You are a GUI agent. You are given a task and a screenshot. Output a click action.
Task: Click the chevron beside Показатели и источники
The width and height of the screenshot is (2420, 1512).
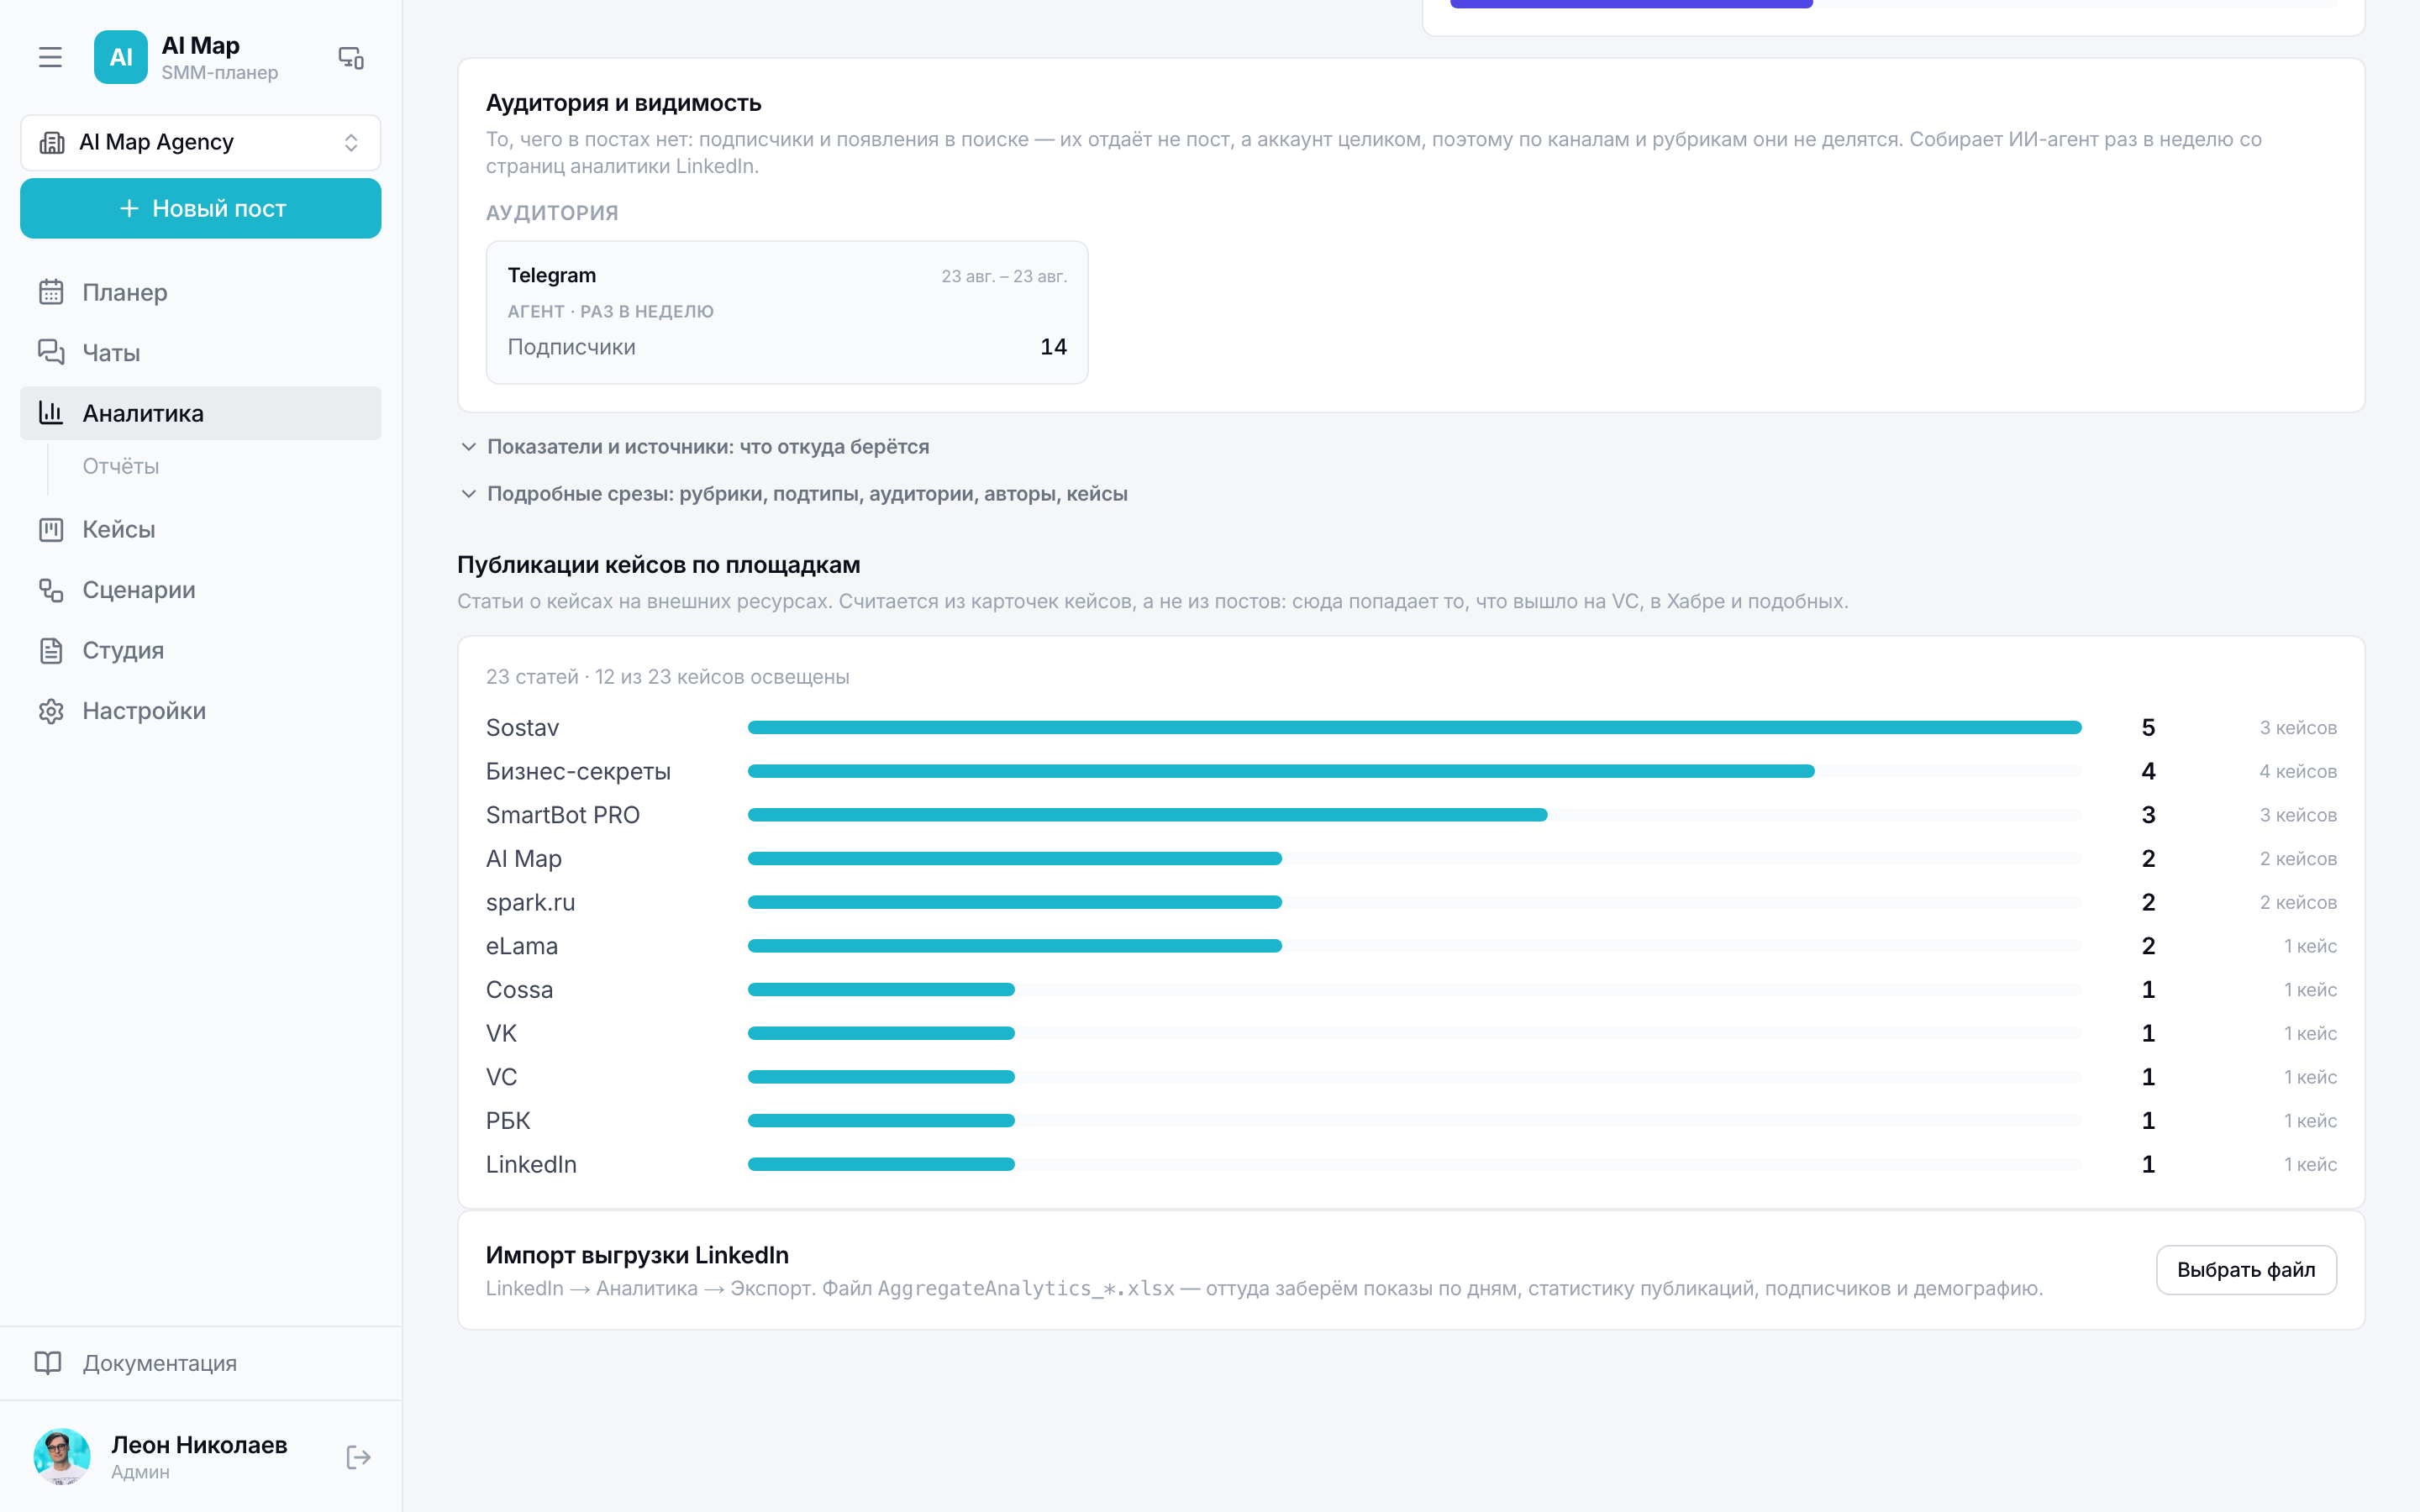(468, 446)
